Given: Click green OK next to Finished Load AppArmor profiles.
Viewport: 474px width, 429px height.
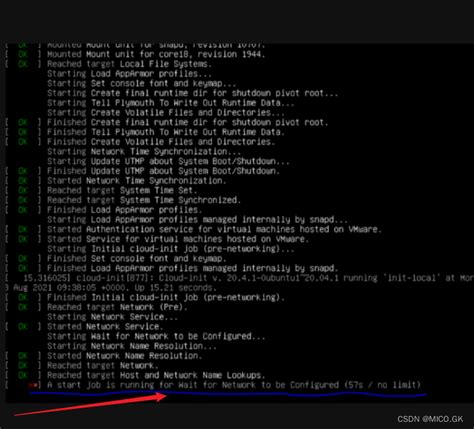Looking at the screenshot, I should (23, 210).
